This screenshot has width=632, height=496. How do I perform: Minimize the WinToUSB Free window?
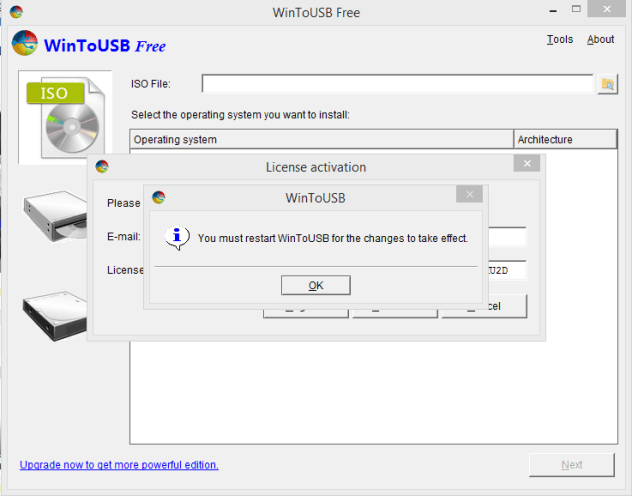pyautogui.click(x=553, y=10)
